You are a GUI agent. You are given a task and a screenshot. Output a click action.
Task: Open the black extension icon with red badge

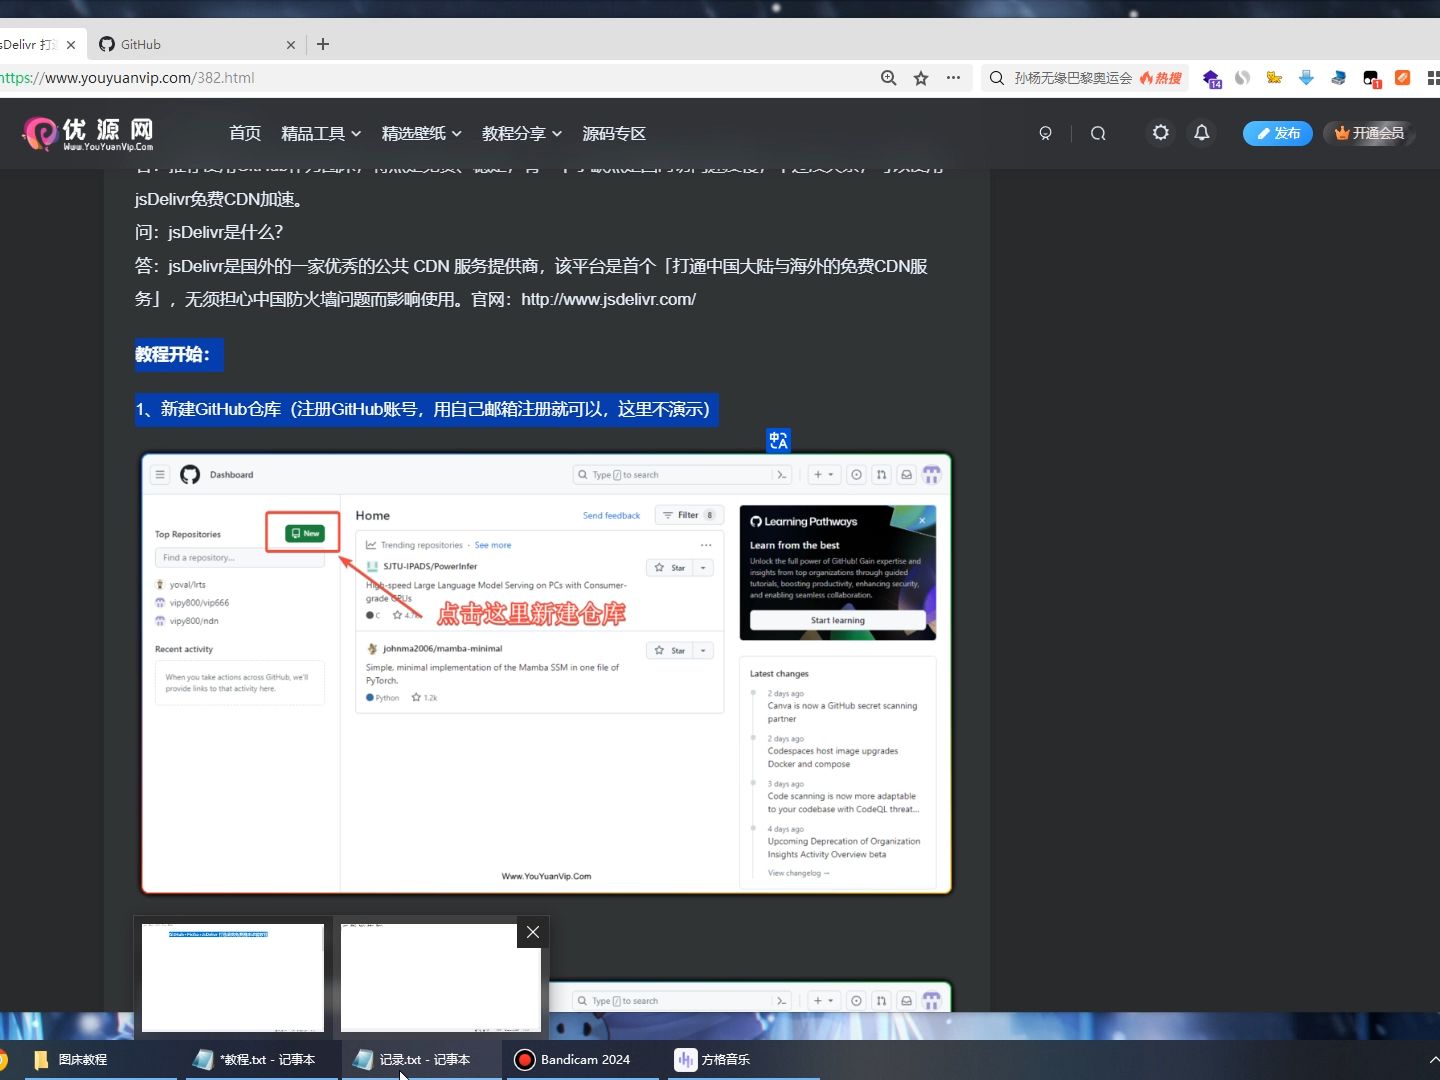click(1371, 78)
